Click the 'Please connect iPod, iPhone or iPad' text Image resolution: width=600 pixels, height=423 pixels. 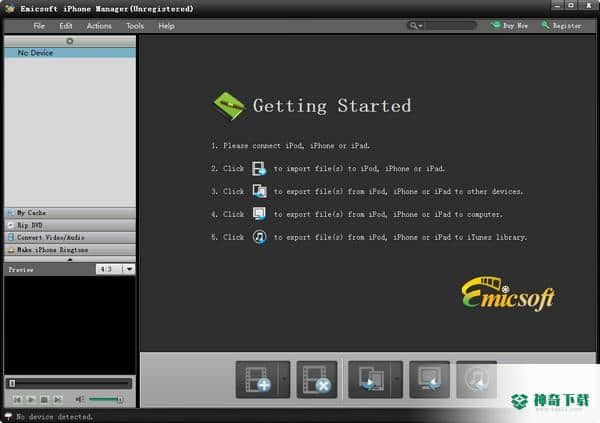click(296, 145)
